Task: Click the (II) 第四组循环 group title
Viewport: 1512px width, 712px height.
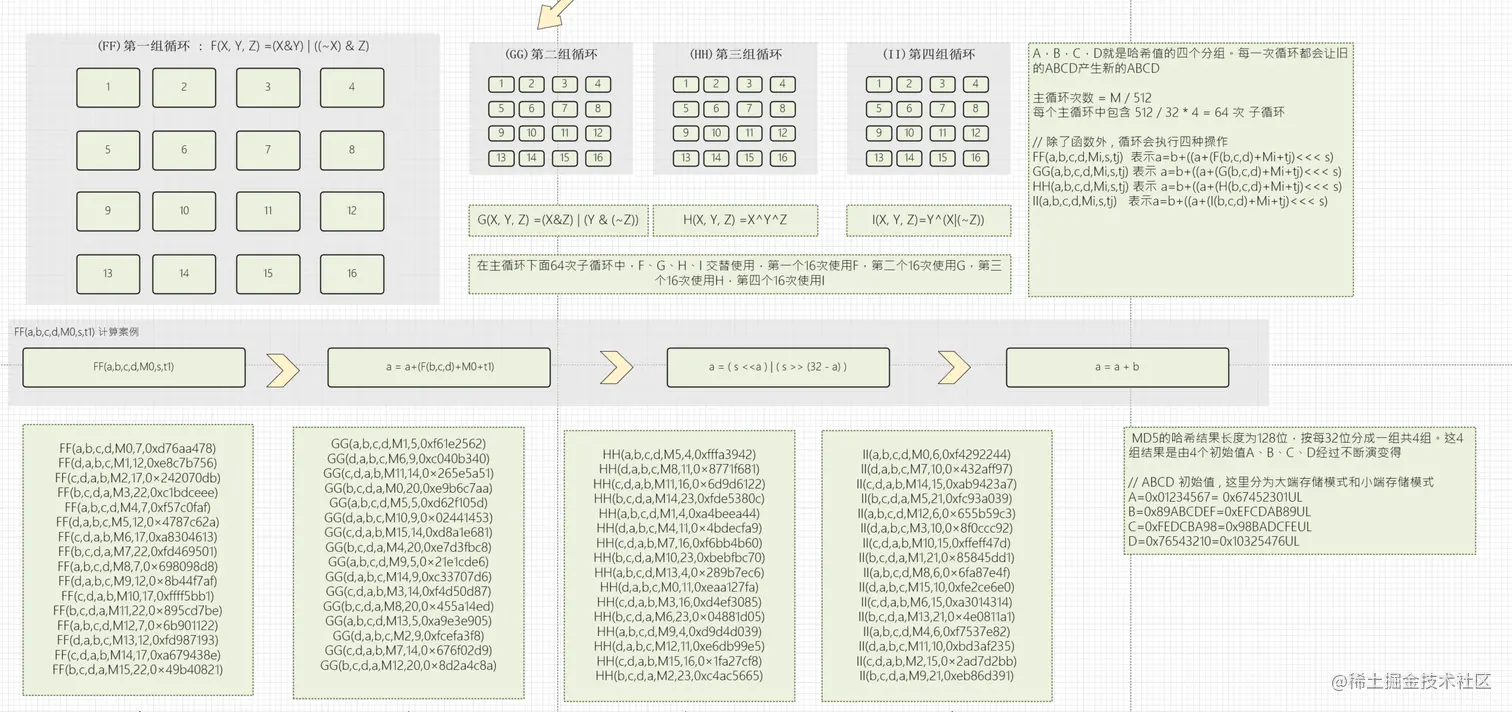Action: click(928, 55)
